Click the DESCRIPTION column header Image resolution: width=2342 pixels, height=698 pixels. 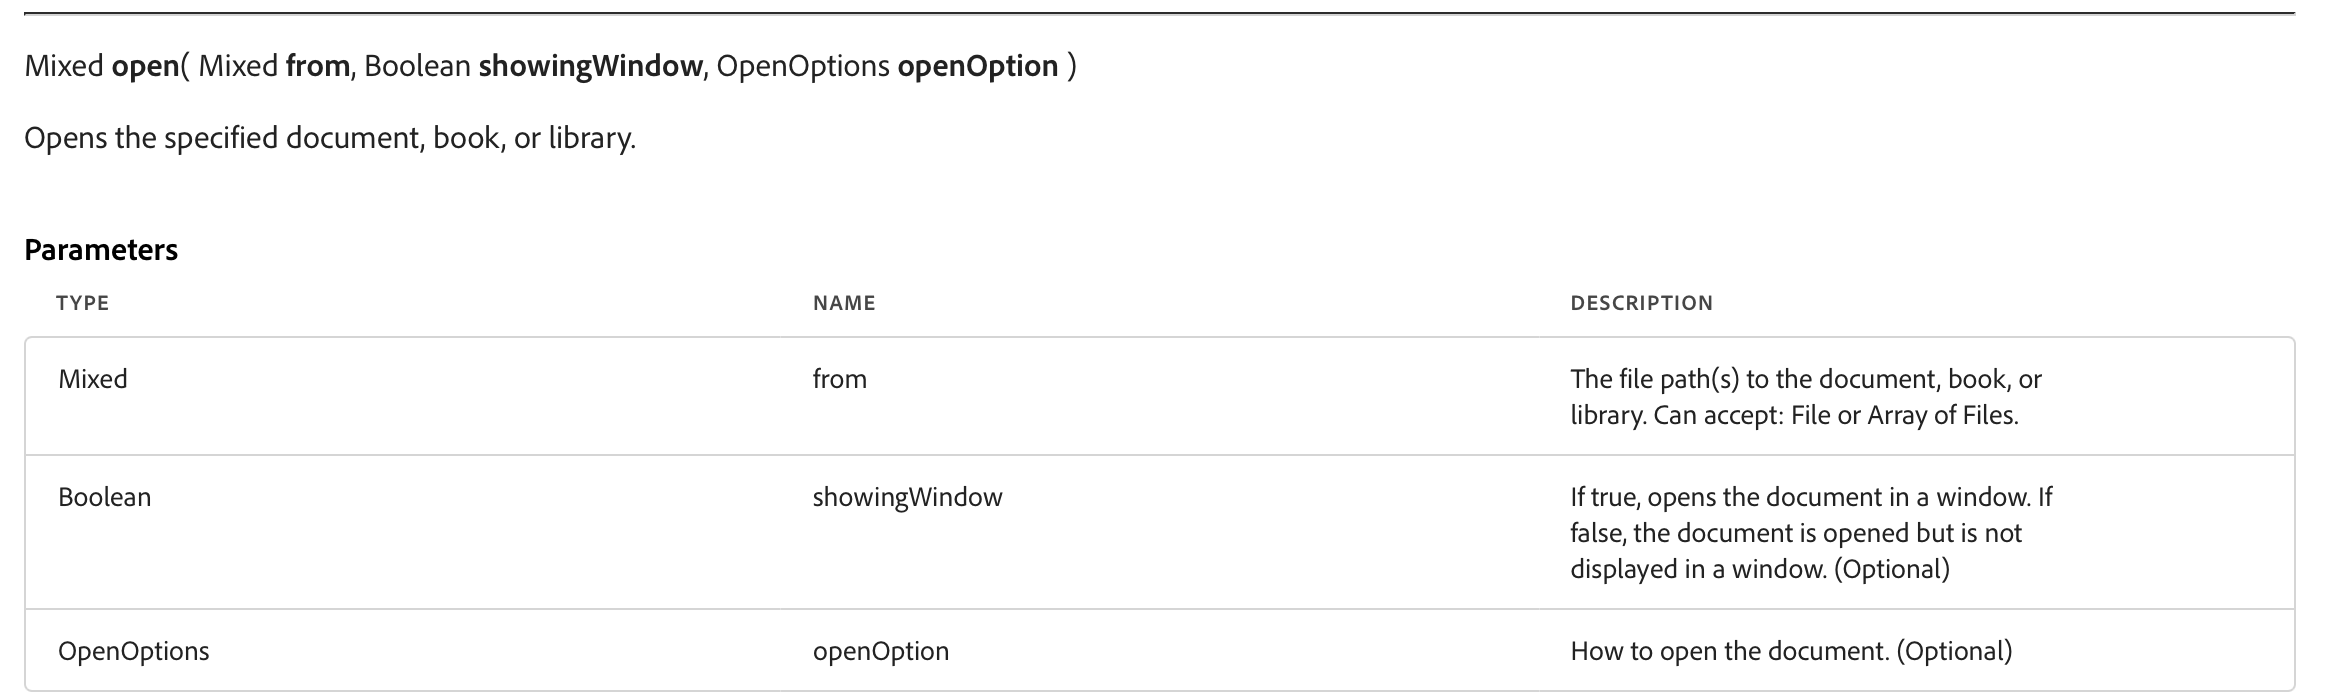point(1641,303)
